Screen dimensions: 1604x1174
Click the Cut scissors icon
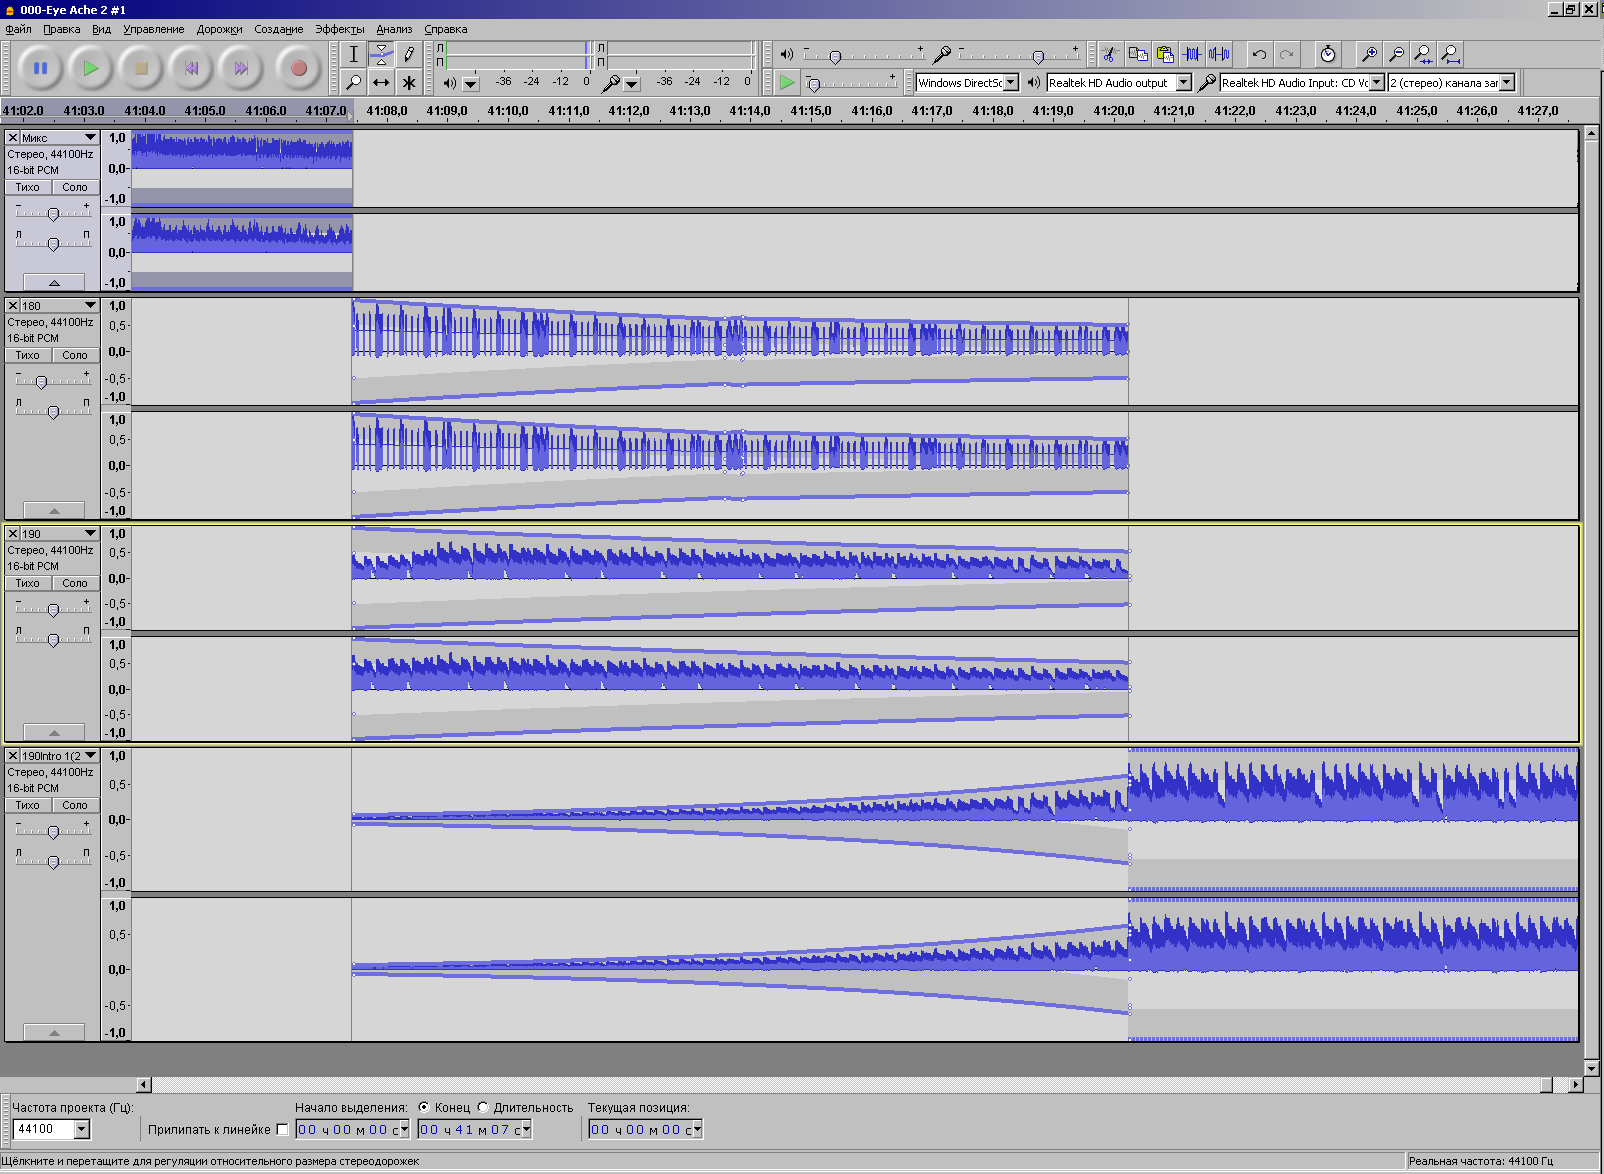(x=1110, y=54)
